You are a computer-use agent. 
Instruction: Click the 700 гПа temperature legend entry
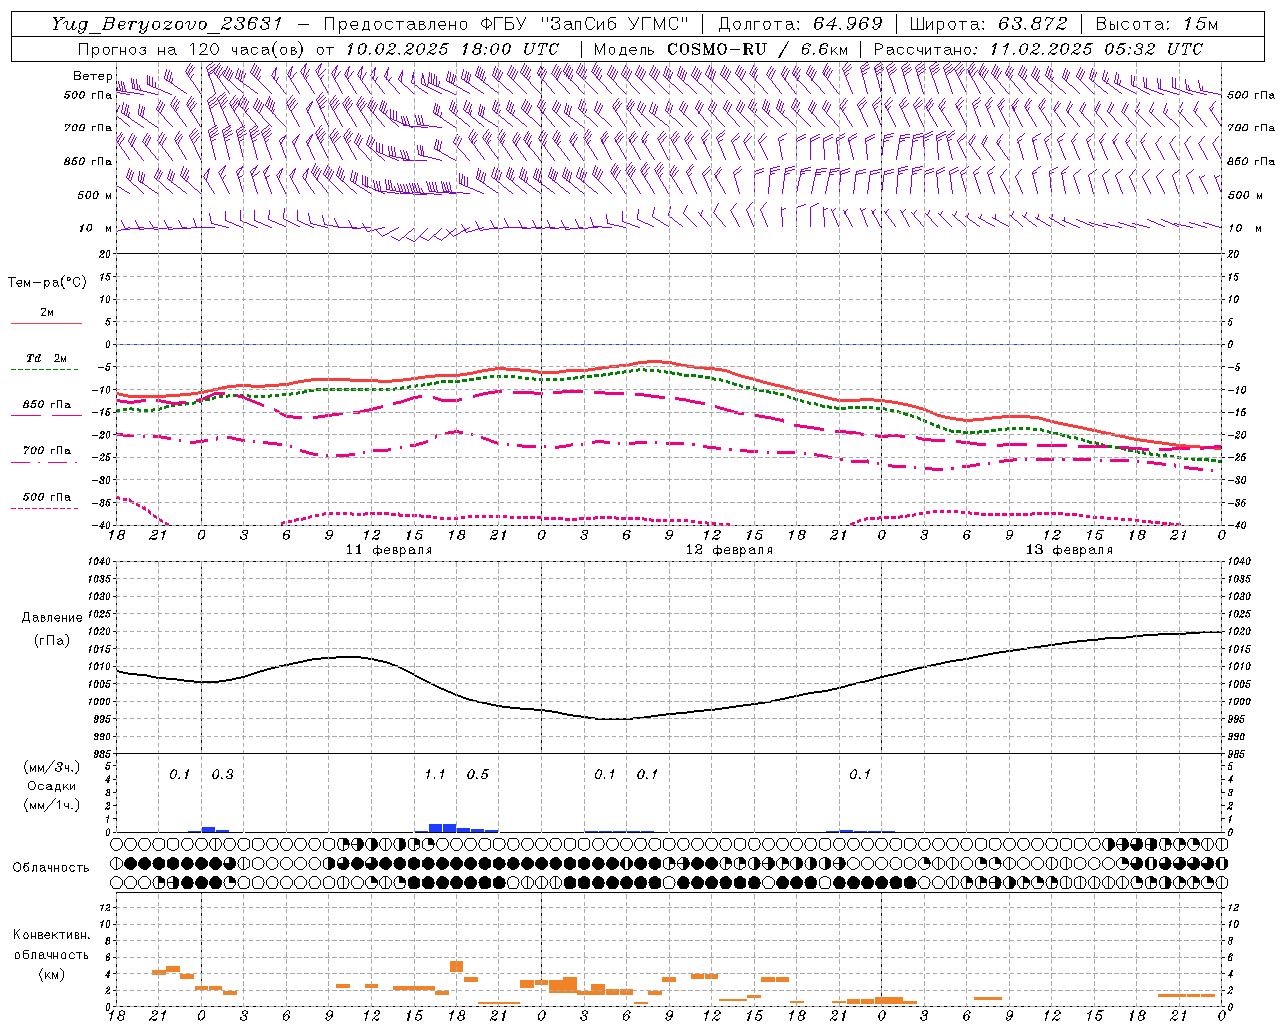tap(47, 450)
